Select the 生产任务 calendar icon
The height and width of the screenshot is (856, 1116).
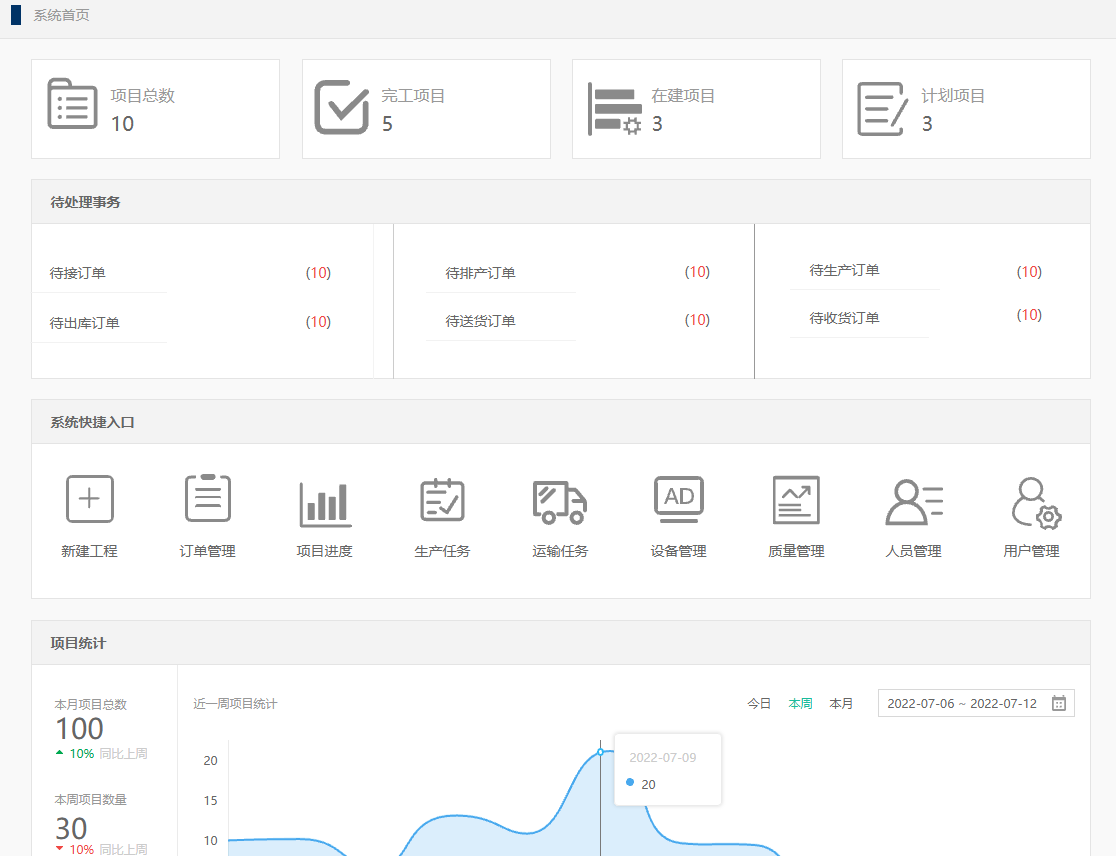point(442,500)
